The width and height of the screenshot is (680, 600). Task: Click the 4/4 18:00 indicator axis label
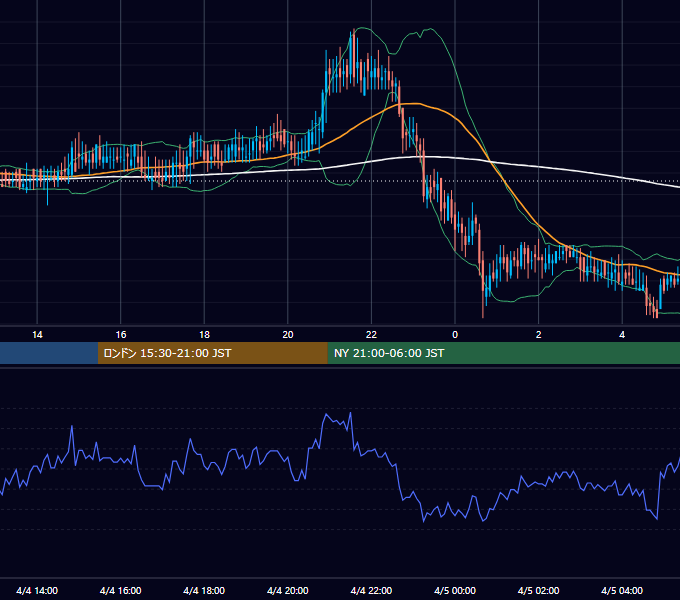tap(204, 590)
